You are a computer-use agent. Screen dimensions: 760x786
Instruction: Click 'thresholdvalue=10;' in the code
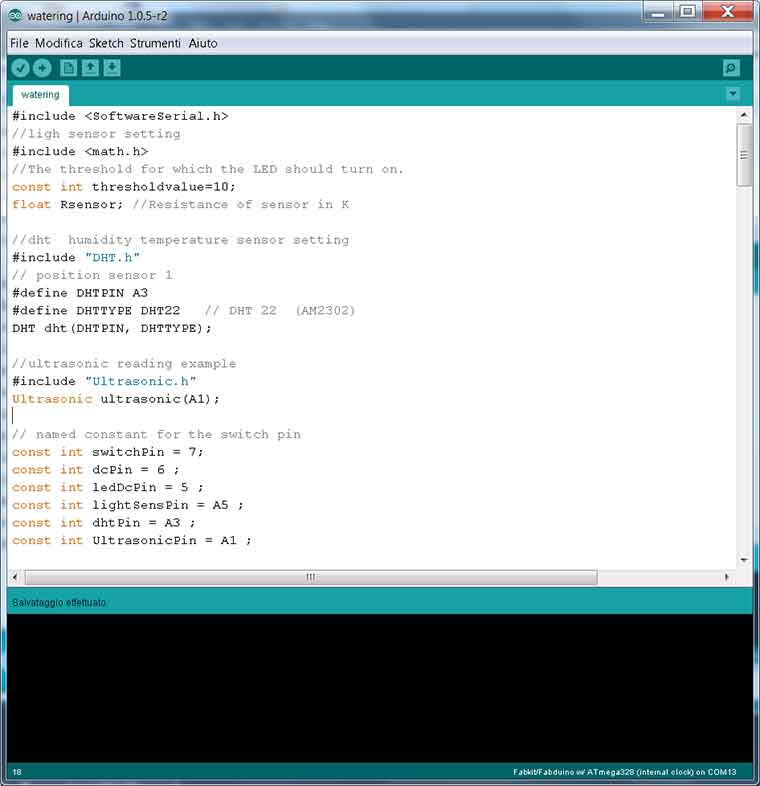(x=164, y=187)
